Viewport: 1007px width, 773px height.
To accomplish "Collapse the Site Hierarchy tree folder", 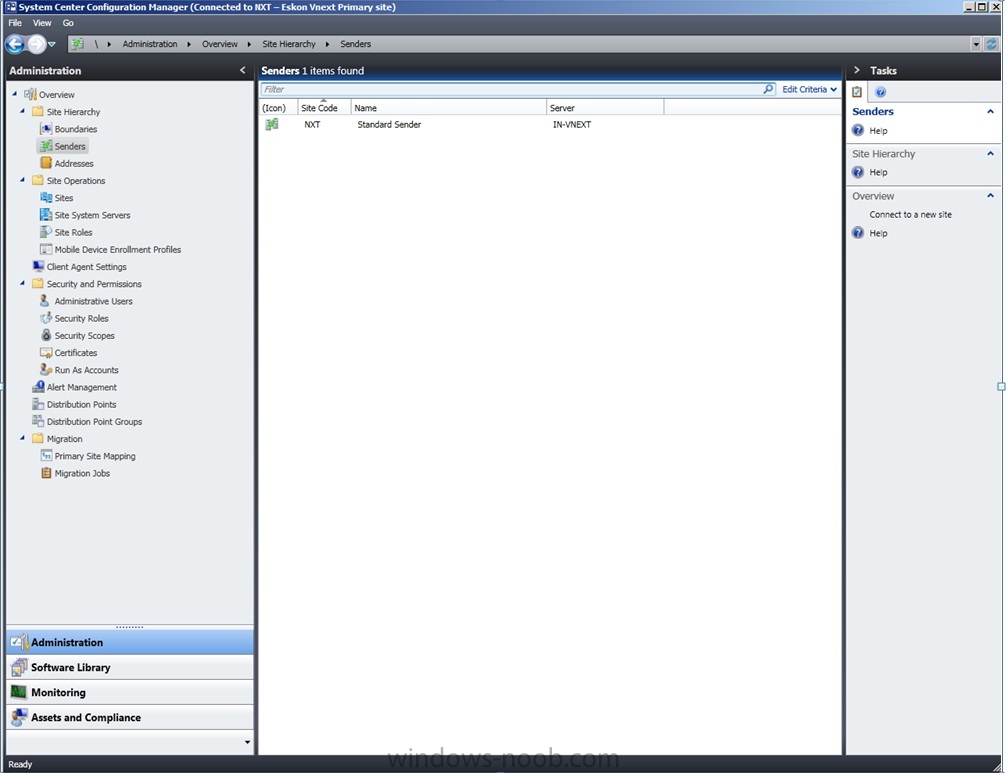I will [x=22, y=111].
